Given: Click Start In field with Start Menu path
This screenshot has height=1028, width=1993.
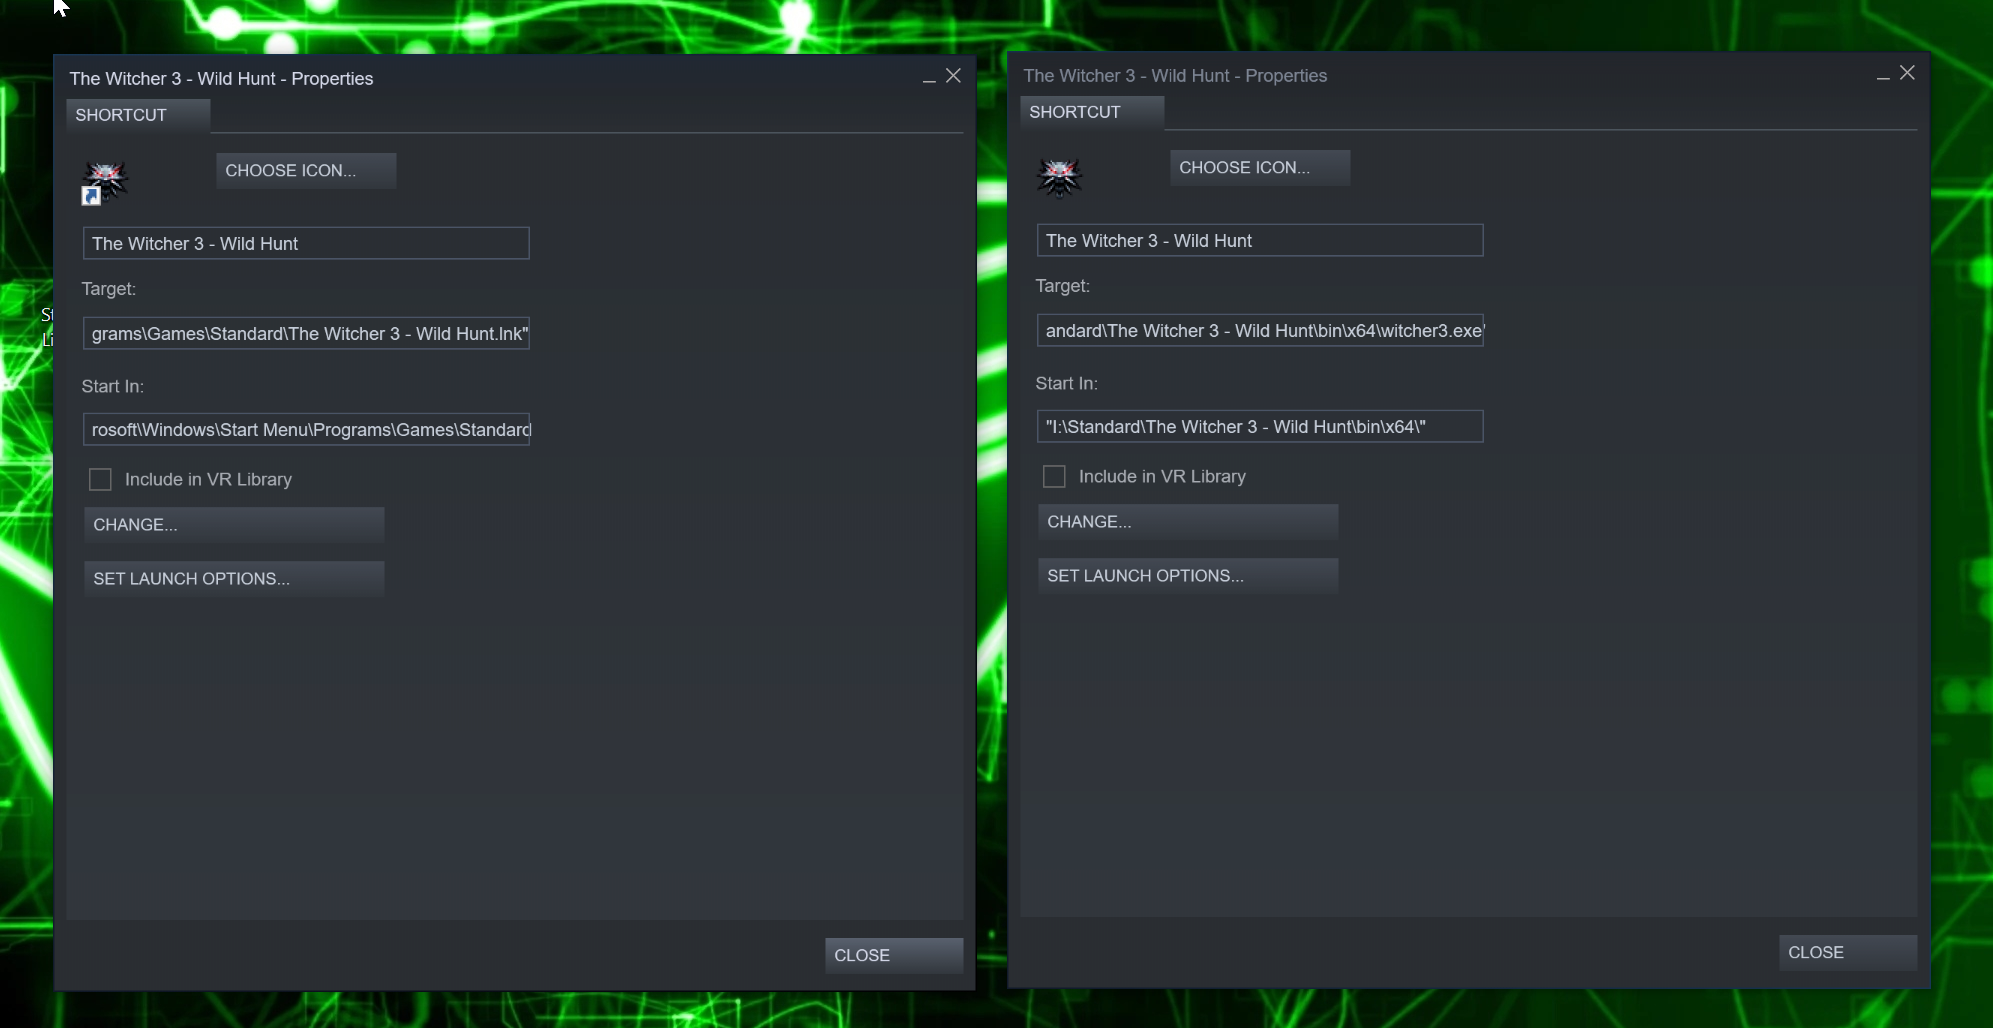Looking at the screenshot, I should click(306, 429).
